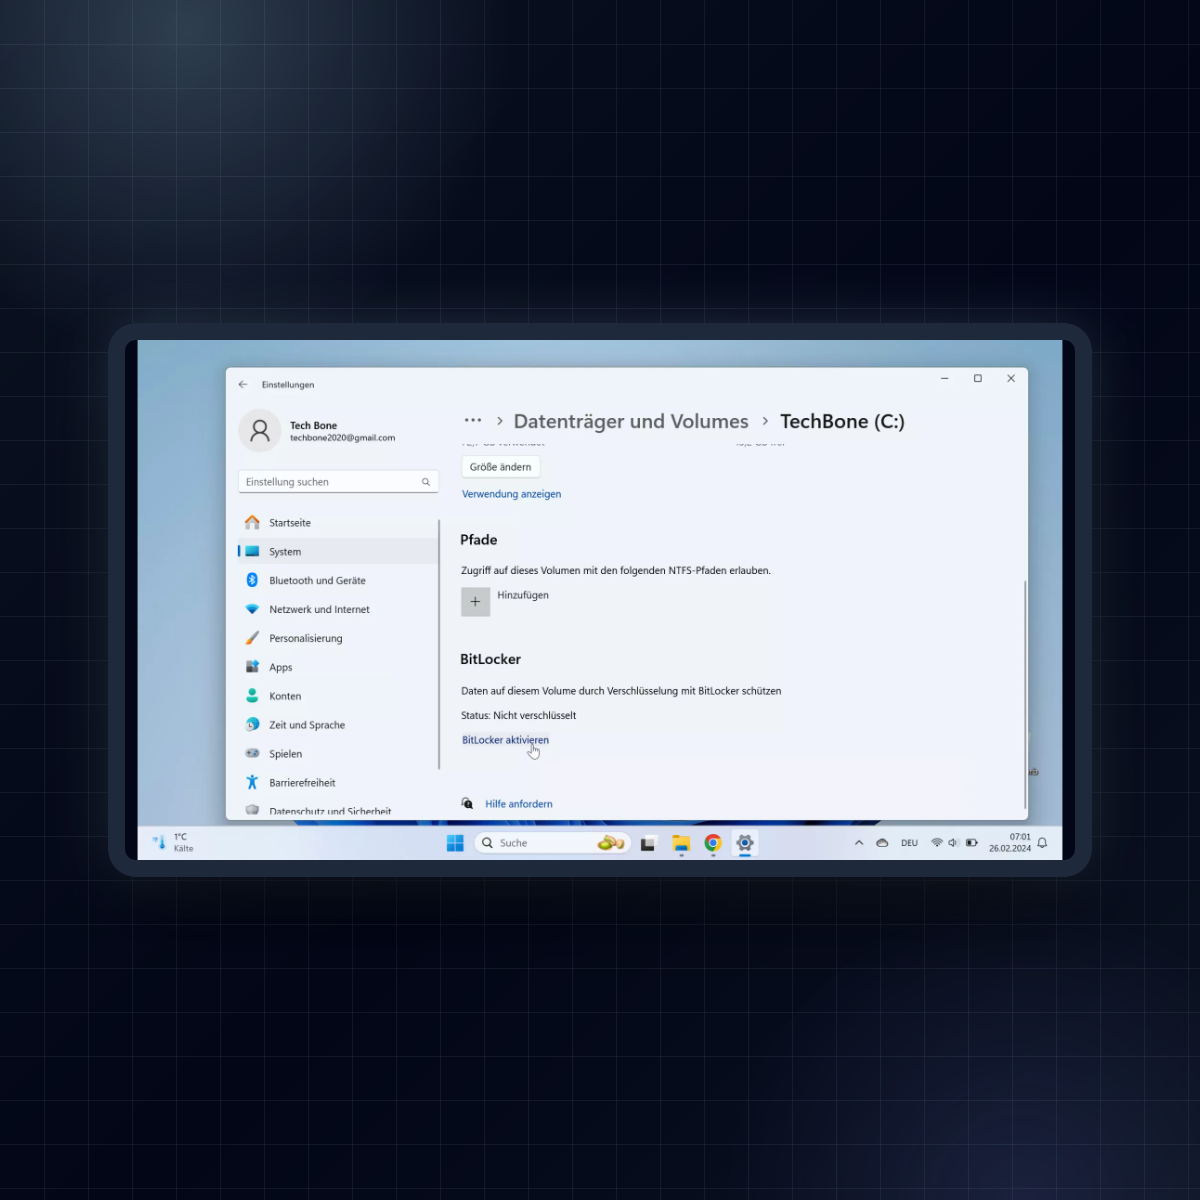Open the Hilfe anfordern link
Screen dimensions: 1200x1200
pyautogui.click(x=519, y=805)
